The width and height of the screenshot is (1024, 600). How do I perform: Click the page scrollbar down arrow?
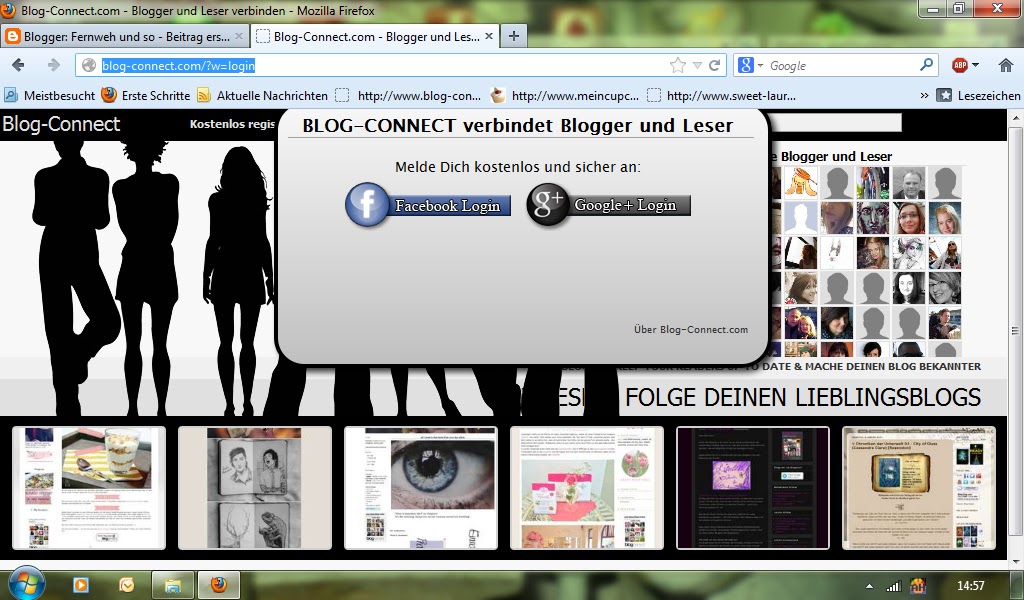point(1016,560)
